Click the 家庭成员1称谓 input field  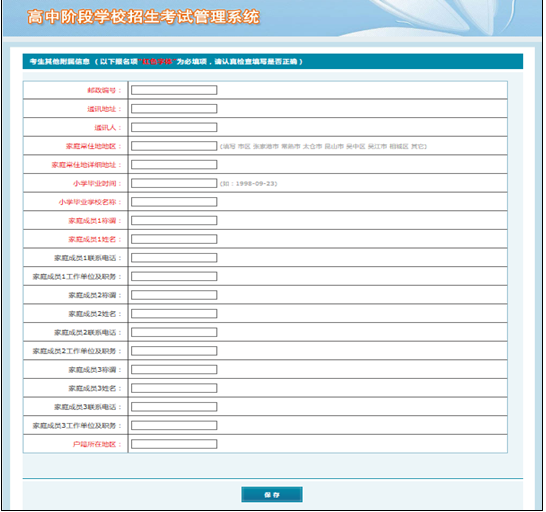(x=174, y=220)
